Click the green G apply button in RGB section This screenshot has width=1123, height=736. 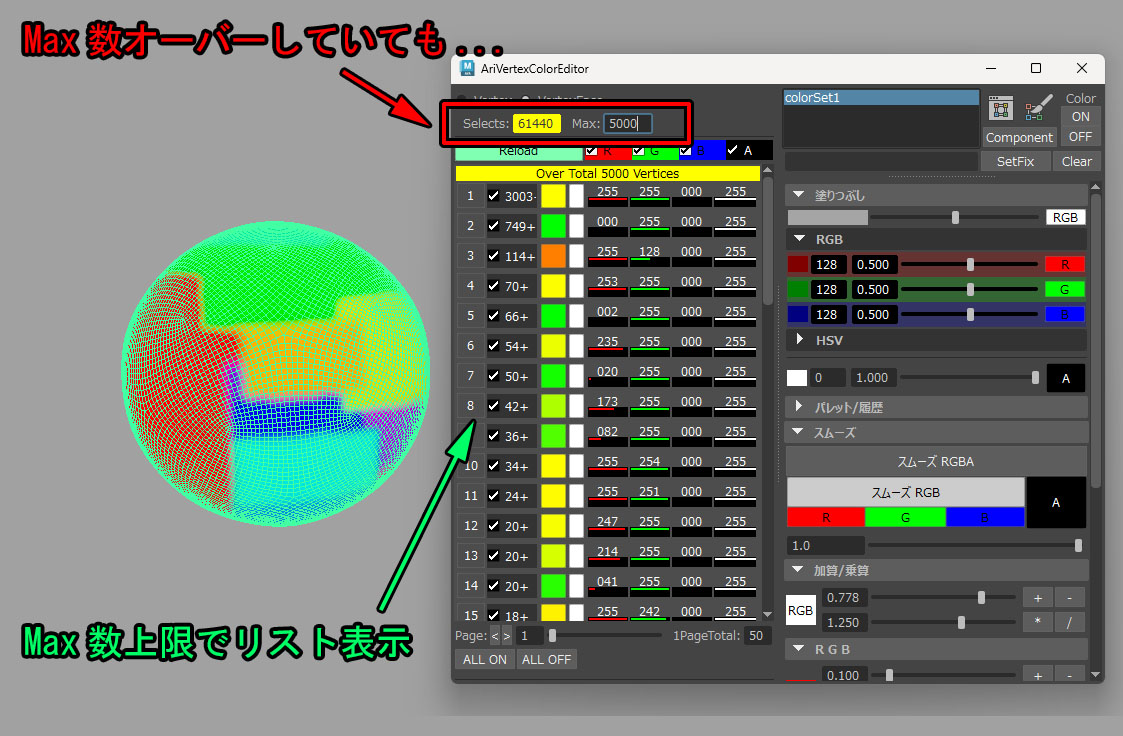point(1064,289)
